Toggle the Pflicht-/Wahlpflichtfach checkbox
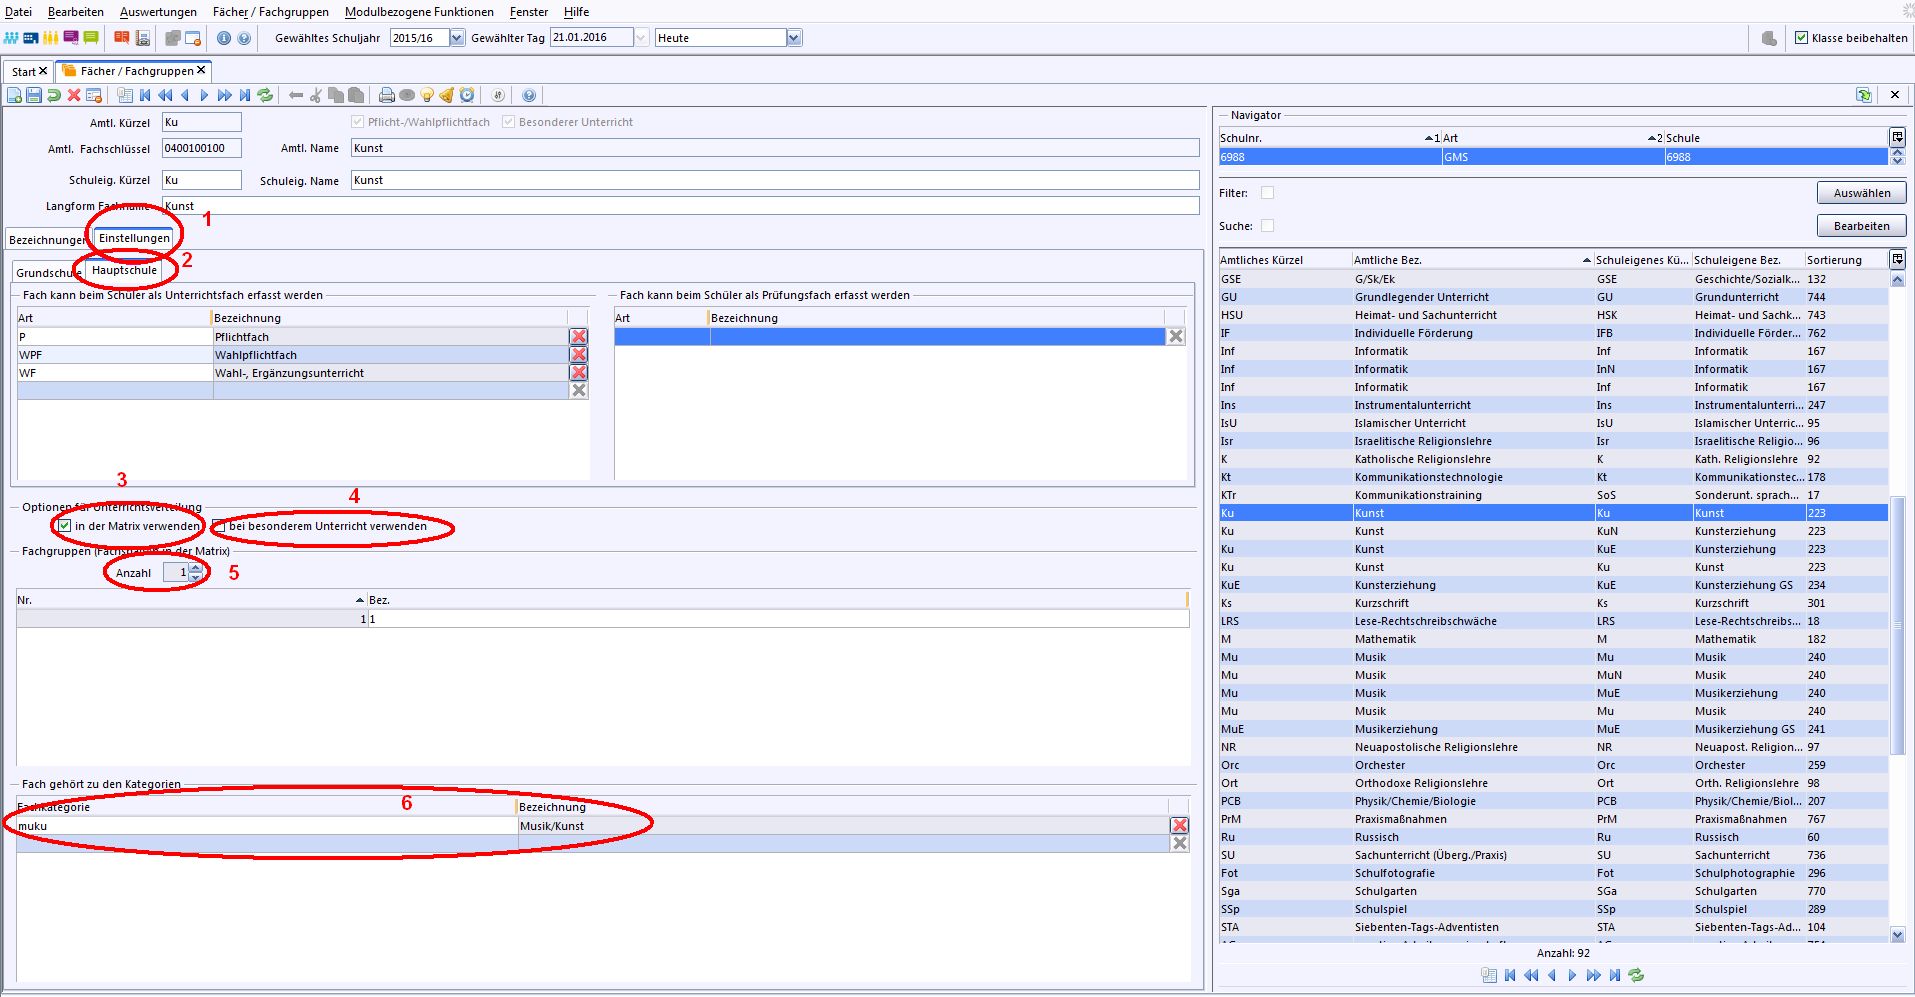Image resolution: width=1915 pixels, height=997 pixels. point(358,122)
